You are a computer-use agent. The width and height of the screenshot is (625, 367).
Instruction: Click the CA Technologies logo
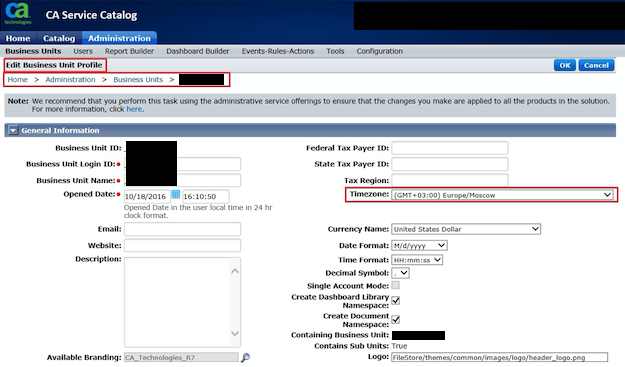18,14
